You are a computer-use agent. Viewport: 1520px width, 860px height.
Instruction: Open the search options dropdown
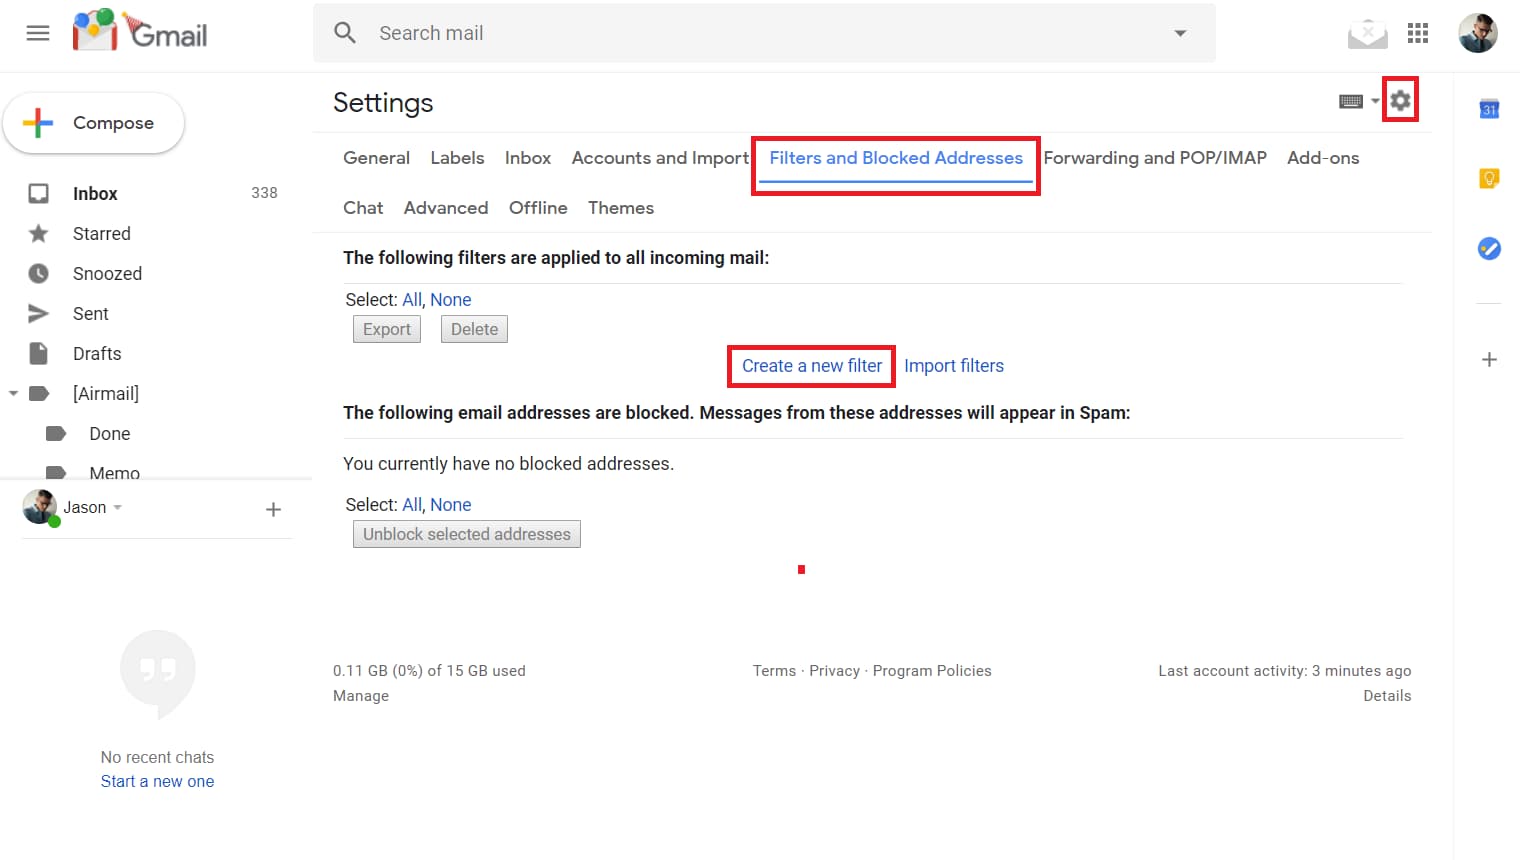[x=1180, y=33]
